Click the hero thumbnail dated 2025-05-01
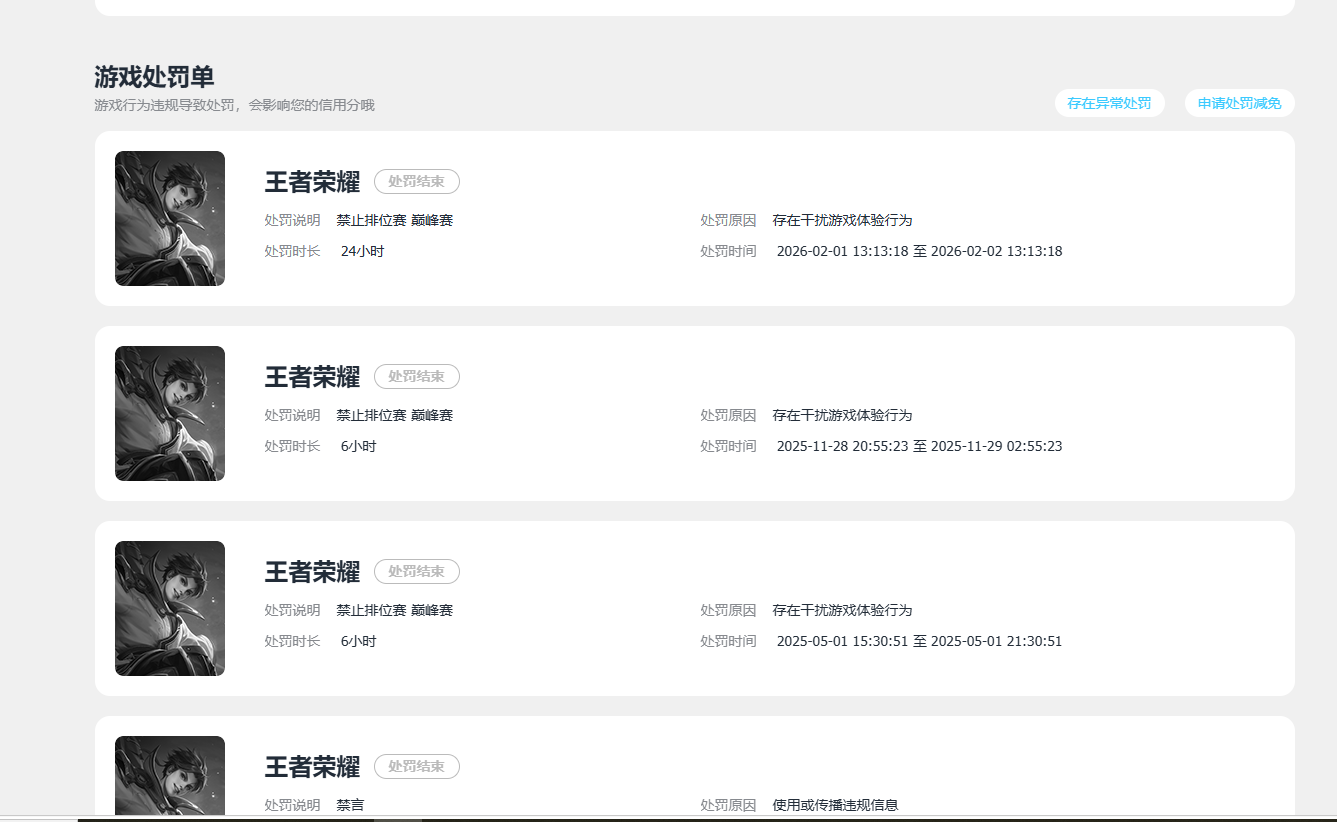1337x822 pixels. 170,608
